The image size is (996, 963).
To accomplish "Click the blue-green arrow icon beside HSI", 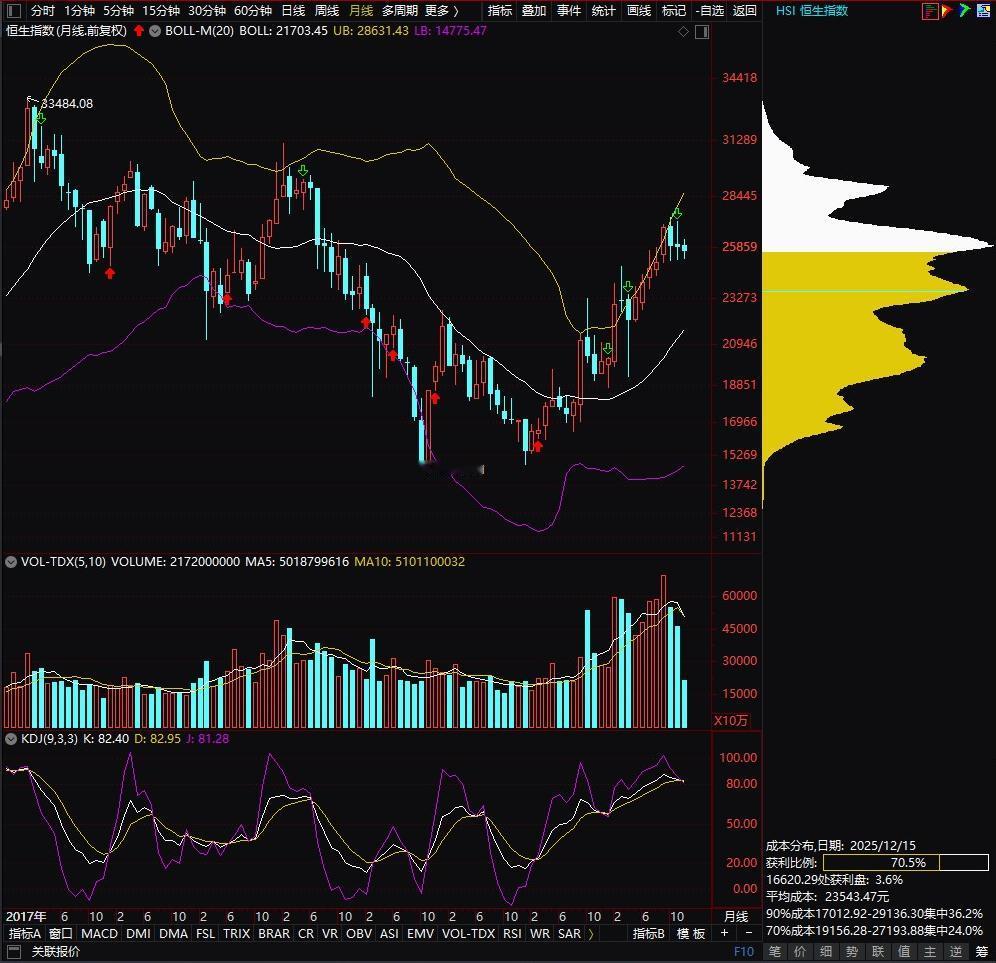I will click(965, 10).
